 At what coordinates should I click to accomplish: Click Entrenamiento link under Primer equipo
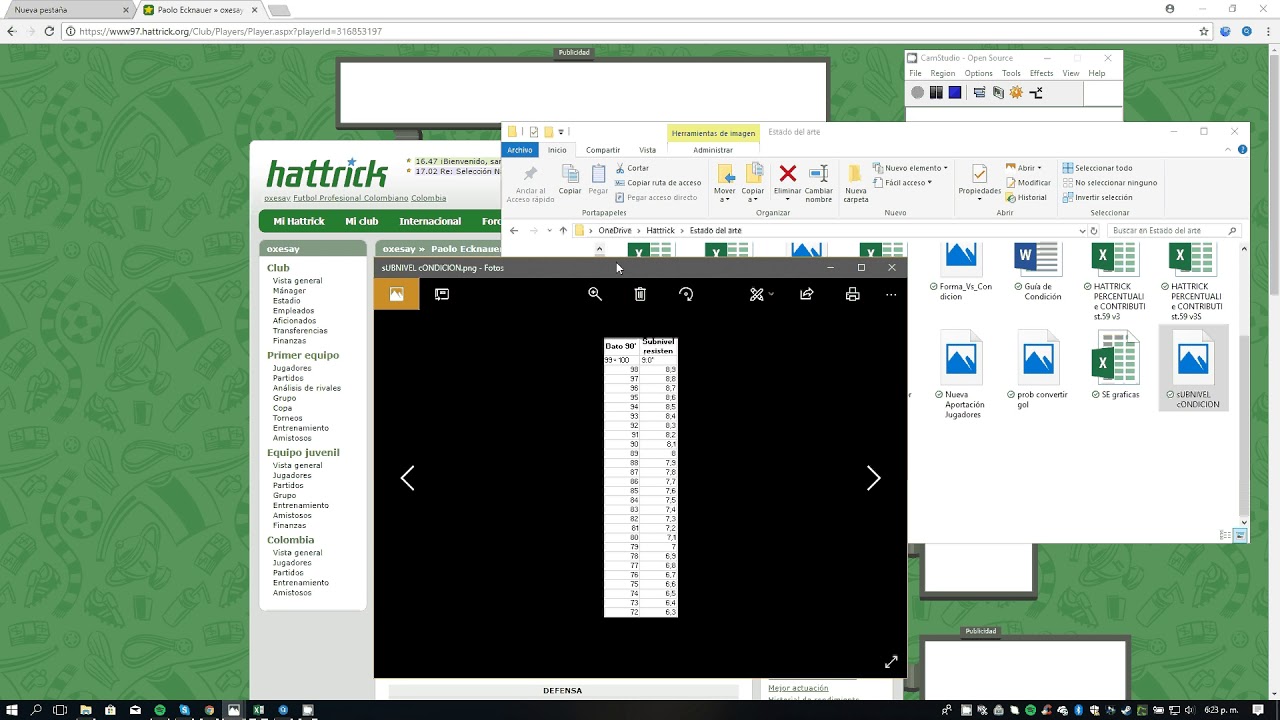pyautogui.click(x=301, y=428)
